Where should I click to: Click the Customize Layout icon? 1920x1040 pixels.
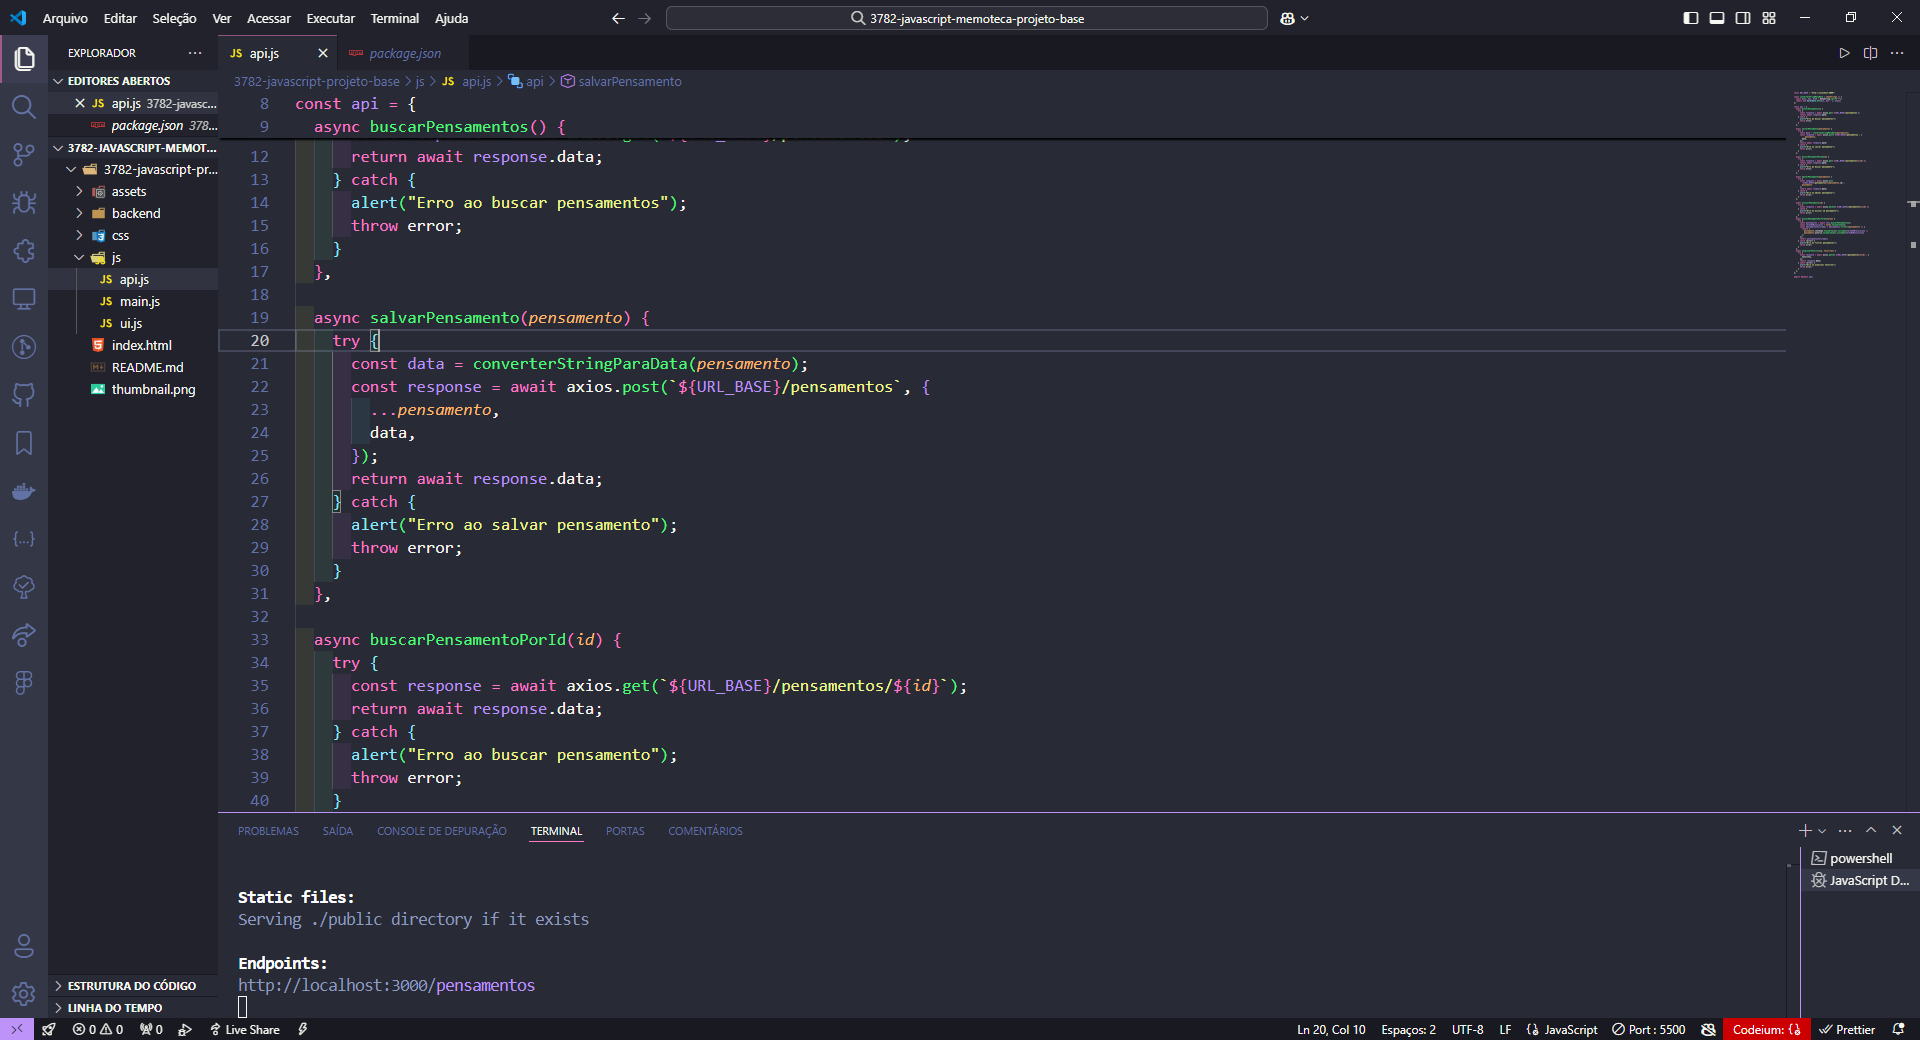point(1769,18)
